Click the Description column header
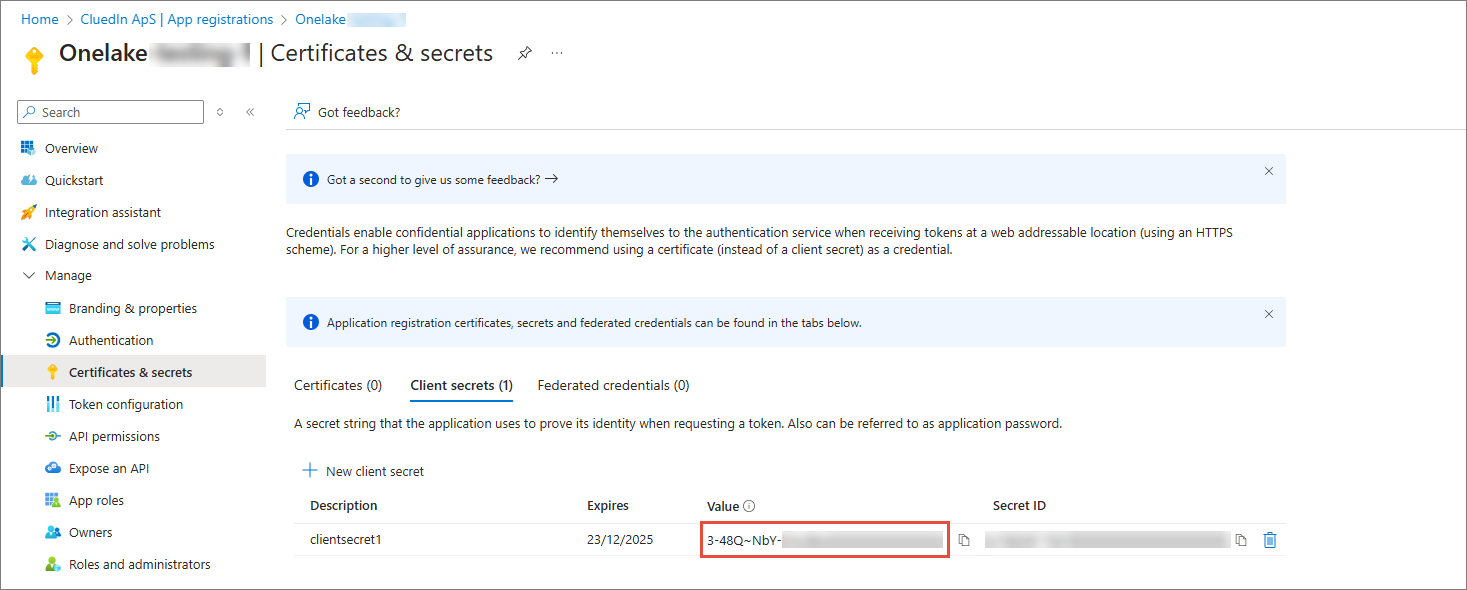Screen dimensions: 1467x590 click(344, 506)
